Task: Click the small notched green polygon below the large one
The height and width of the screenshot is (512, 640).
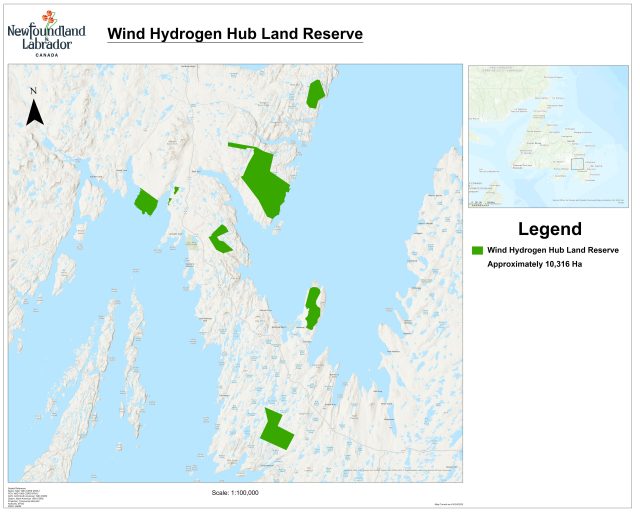Action: click(219, 239)
